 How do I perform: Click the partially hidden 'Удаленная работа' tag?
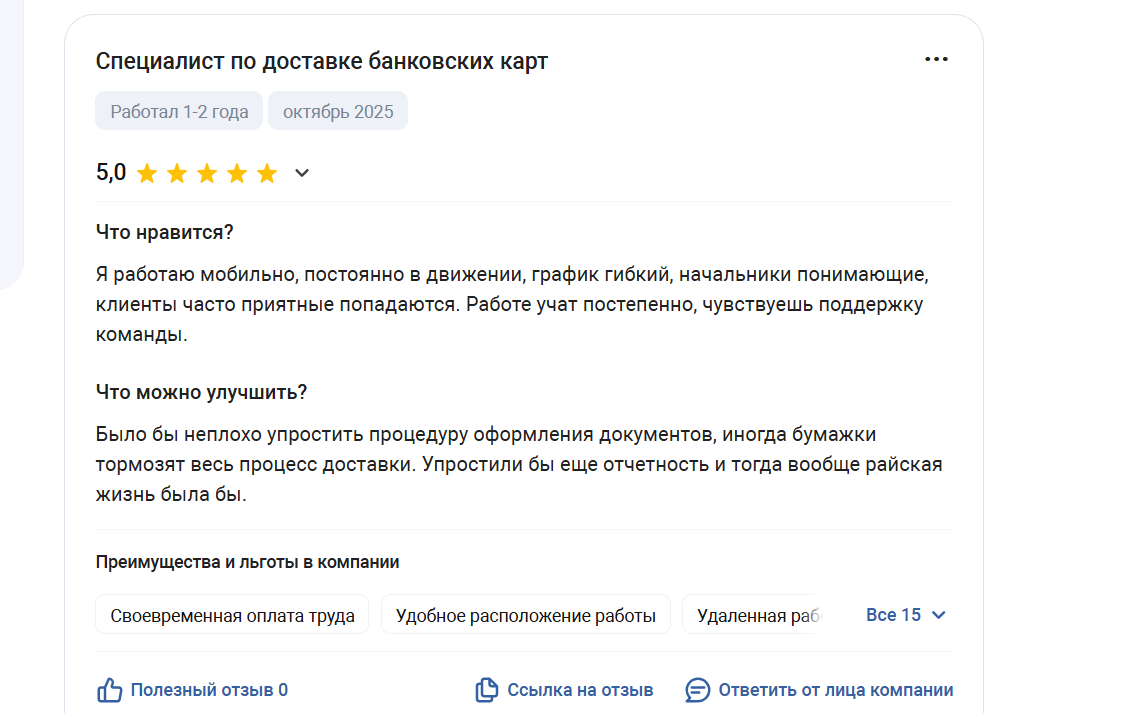756,615
